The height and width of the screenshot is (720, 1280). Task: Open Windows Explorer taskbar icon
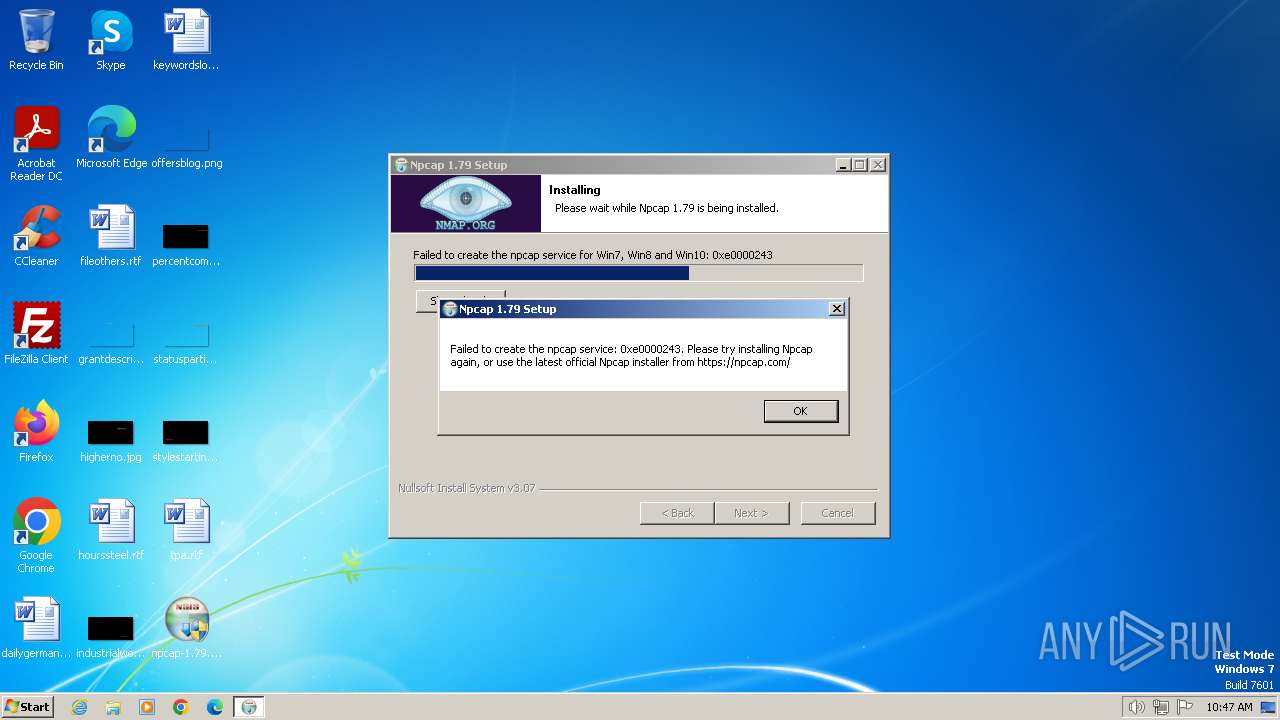point(113,707)
